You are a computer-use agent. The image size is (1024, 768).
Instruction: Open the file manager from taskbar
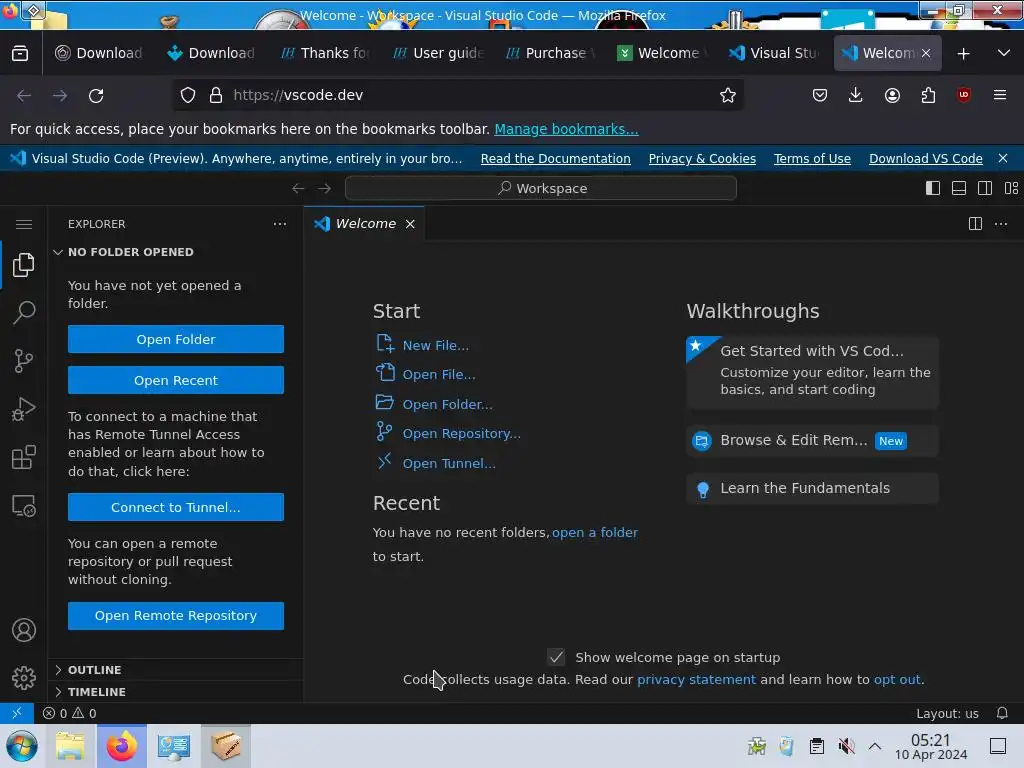coord(70,746)
